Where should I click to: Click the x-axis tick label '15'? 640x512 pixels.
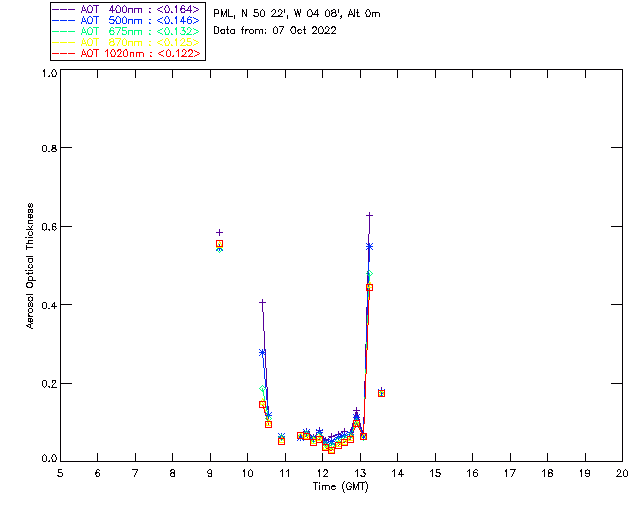(x=435, y=473)
